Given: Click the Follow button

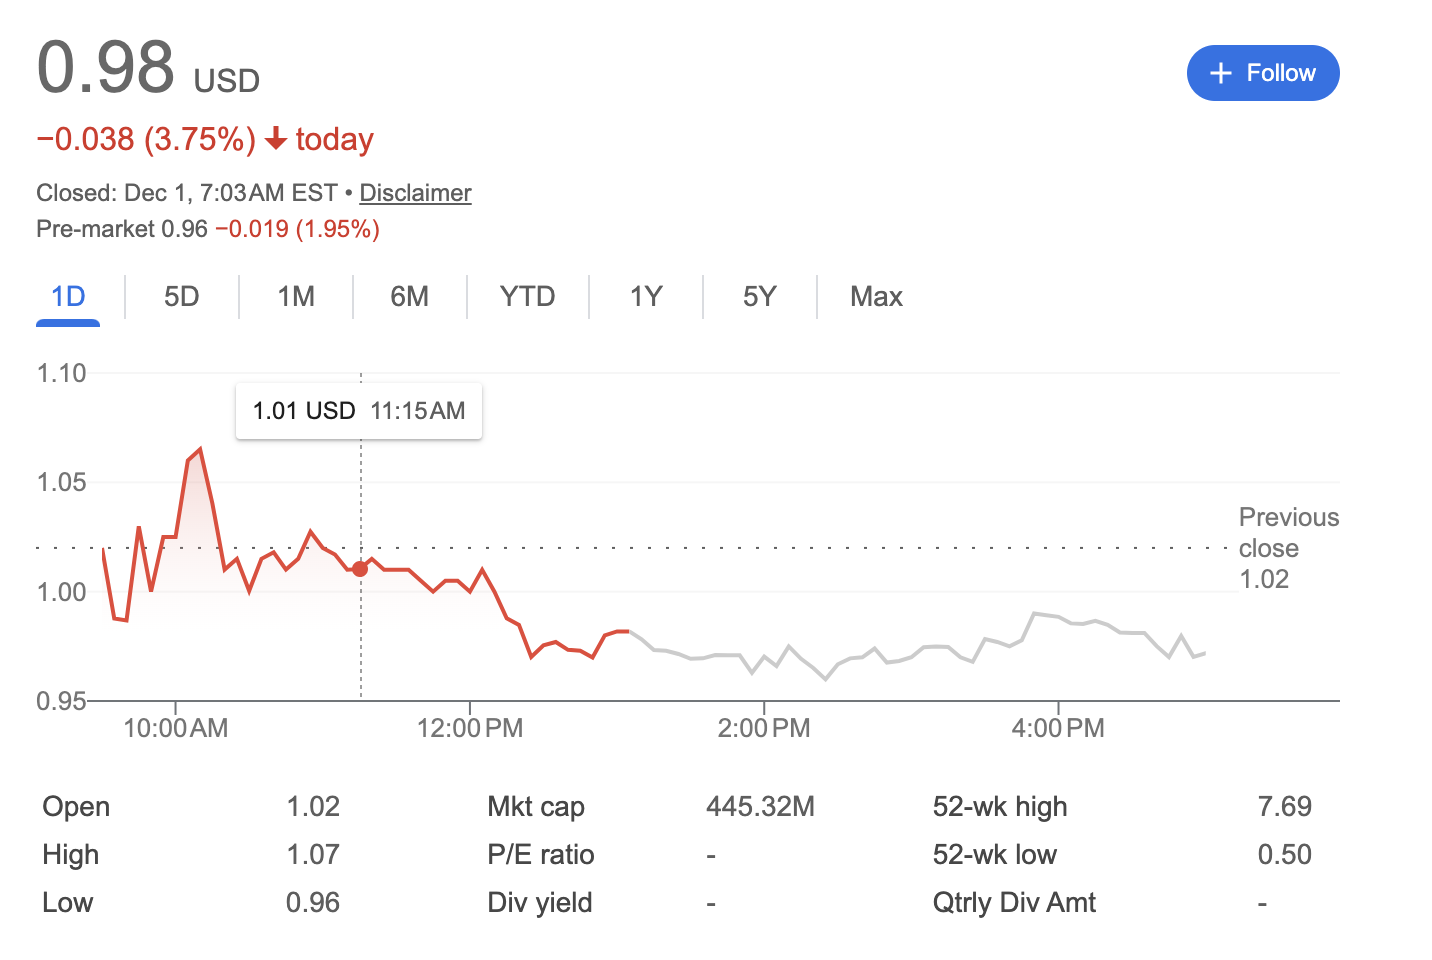Looking at the screenshot, I should pos(1262,73).
